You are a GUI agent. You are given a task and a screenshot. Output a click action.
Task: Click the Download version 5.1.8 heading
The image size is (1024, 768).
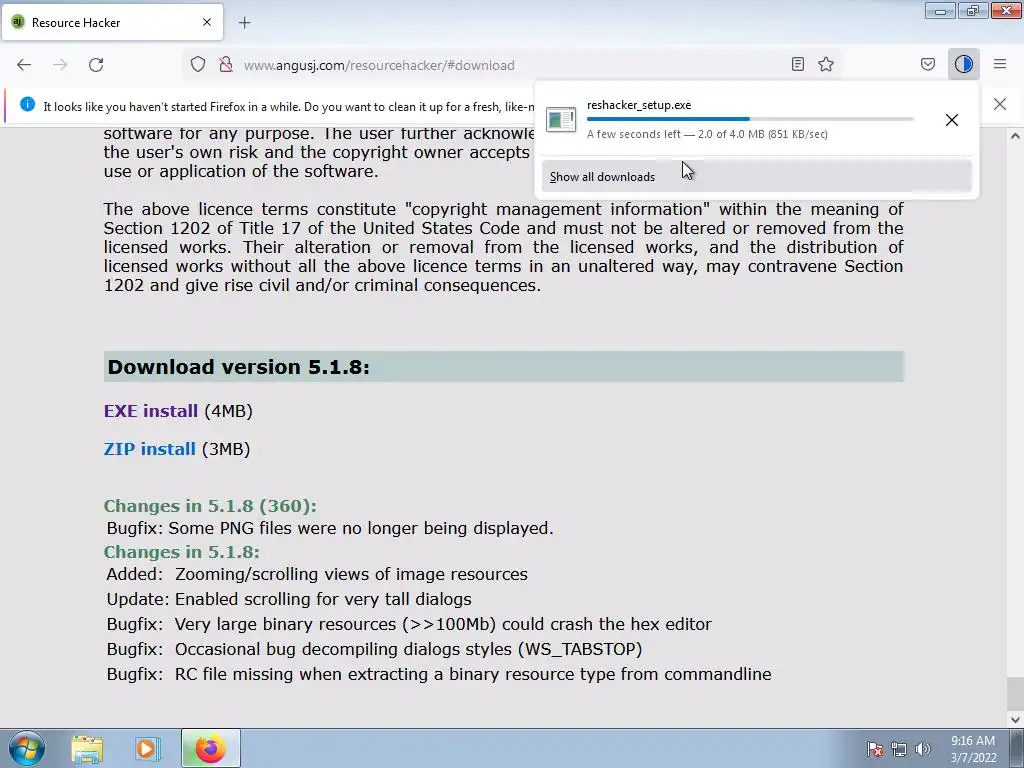click(x=504, y=367)
